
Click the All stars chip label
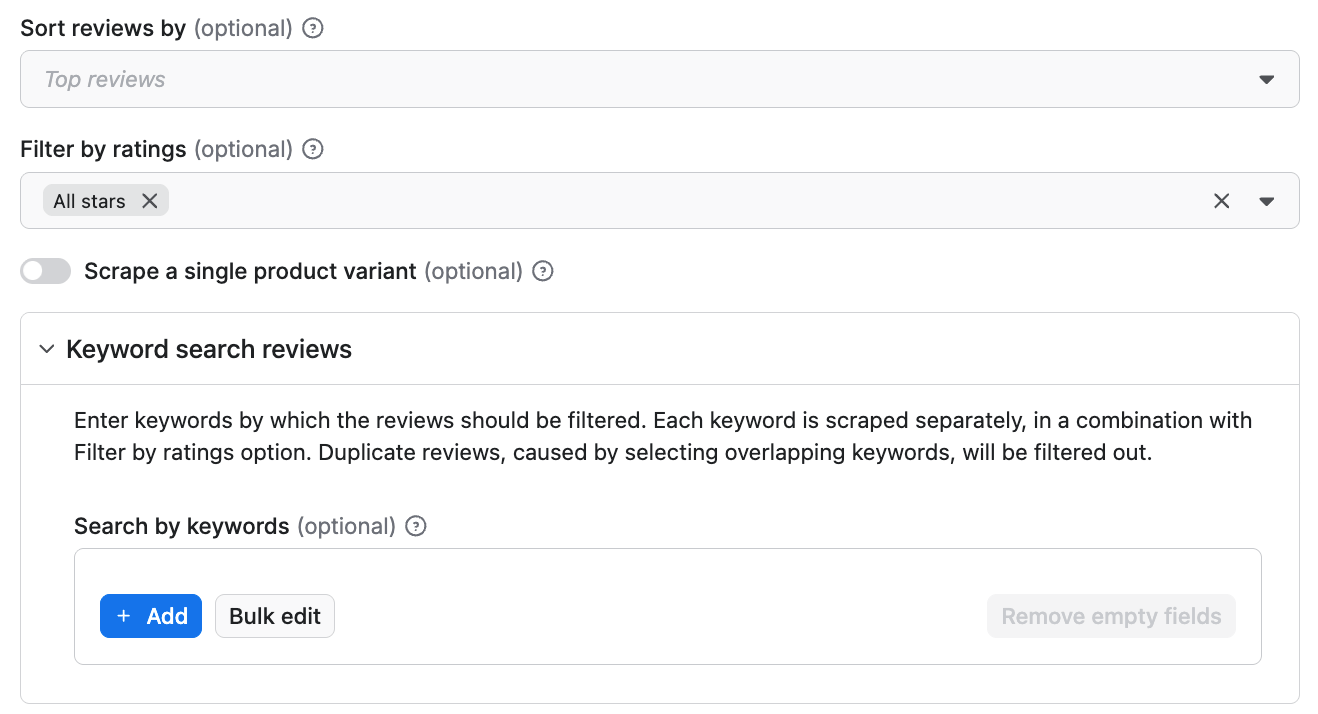(x=89, y=201)
